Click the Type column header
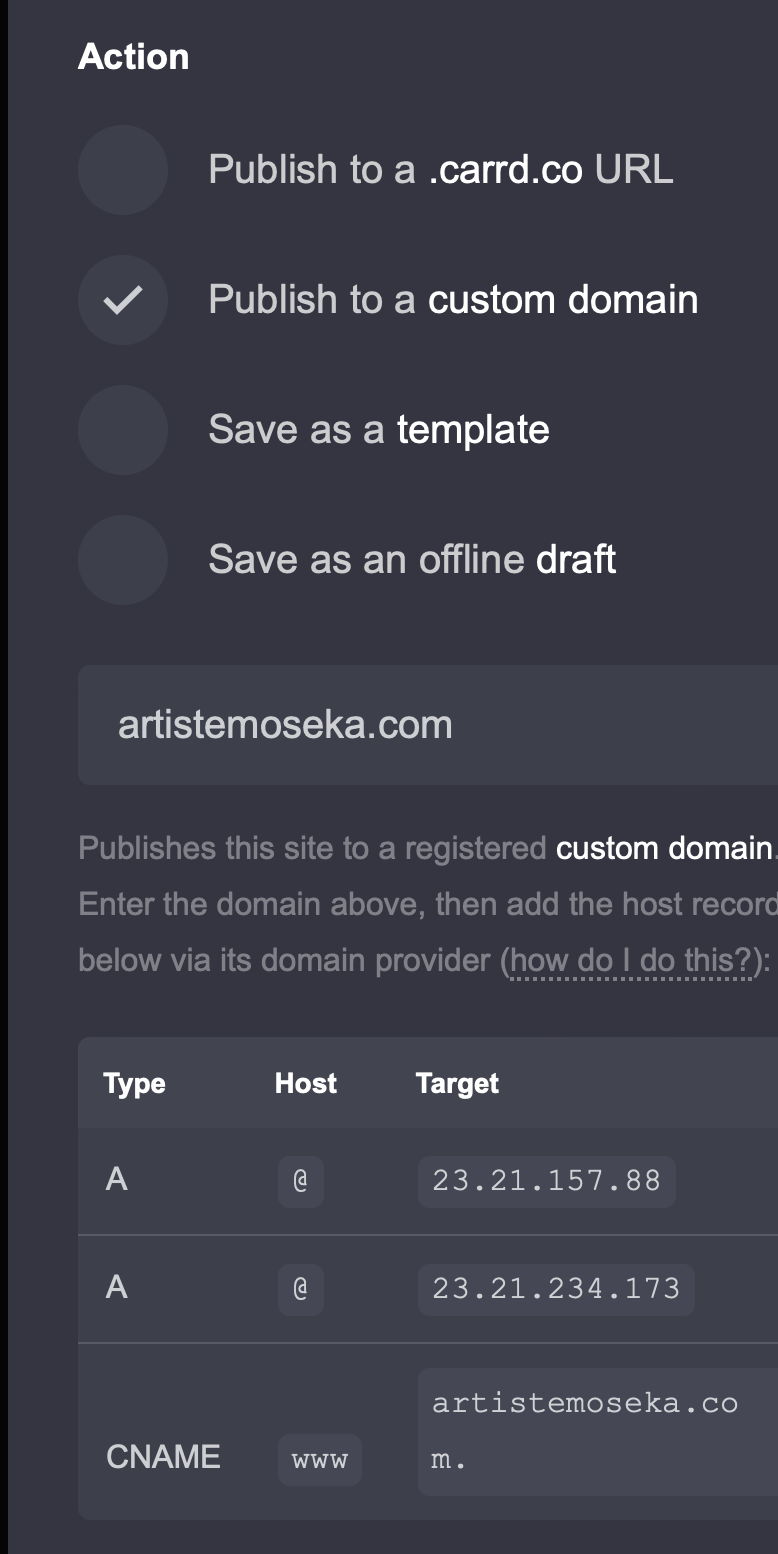The height and width of the screenshot is (1554, 778). click(x=134, y=1083)
